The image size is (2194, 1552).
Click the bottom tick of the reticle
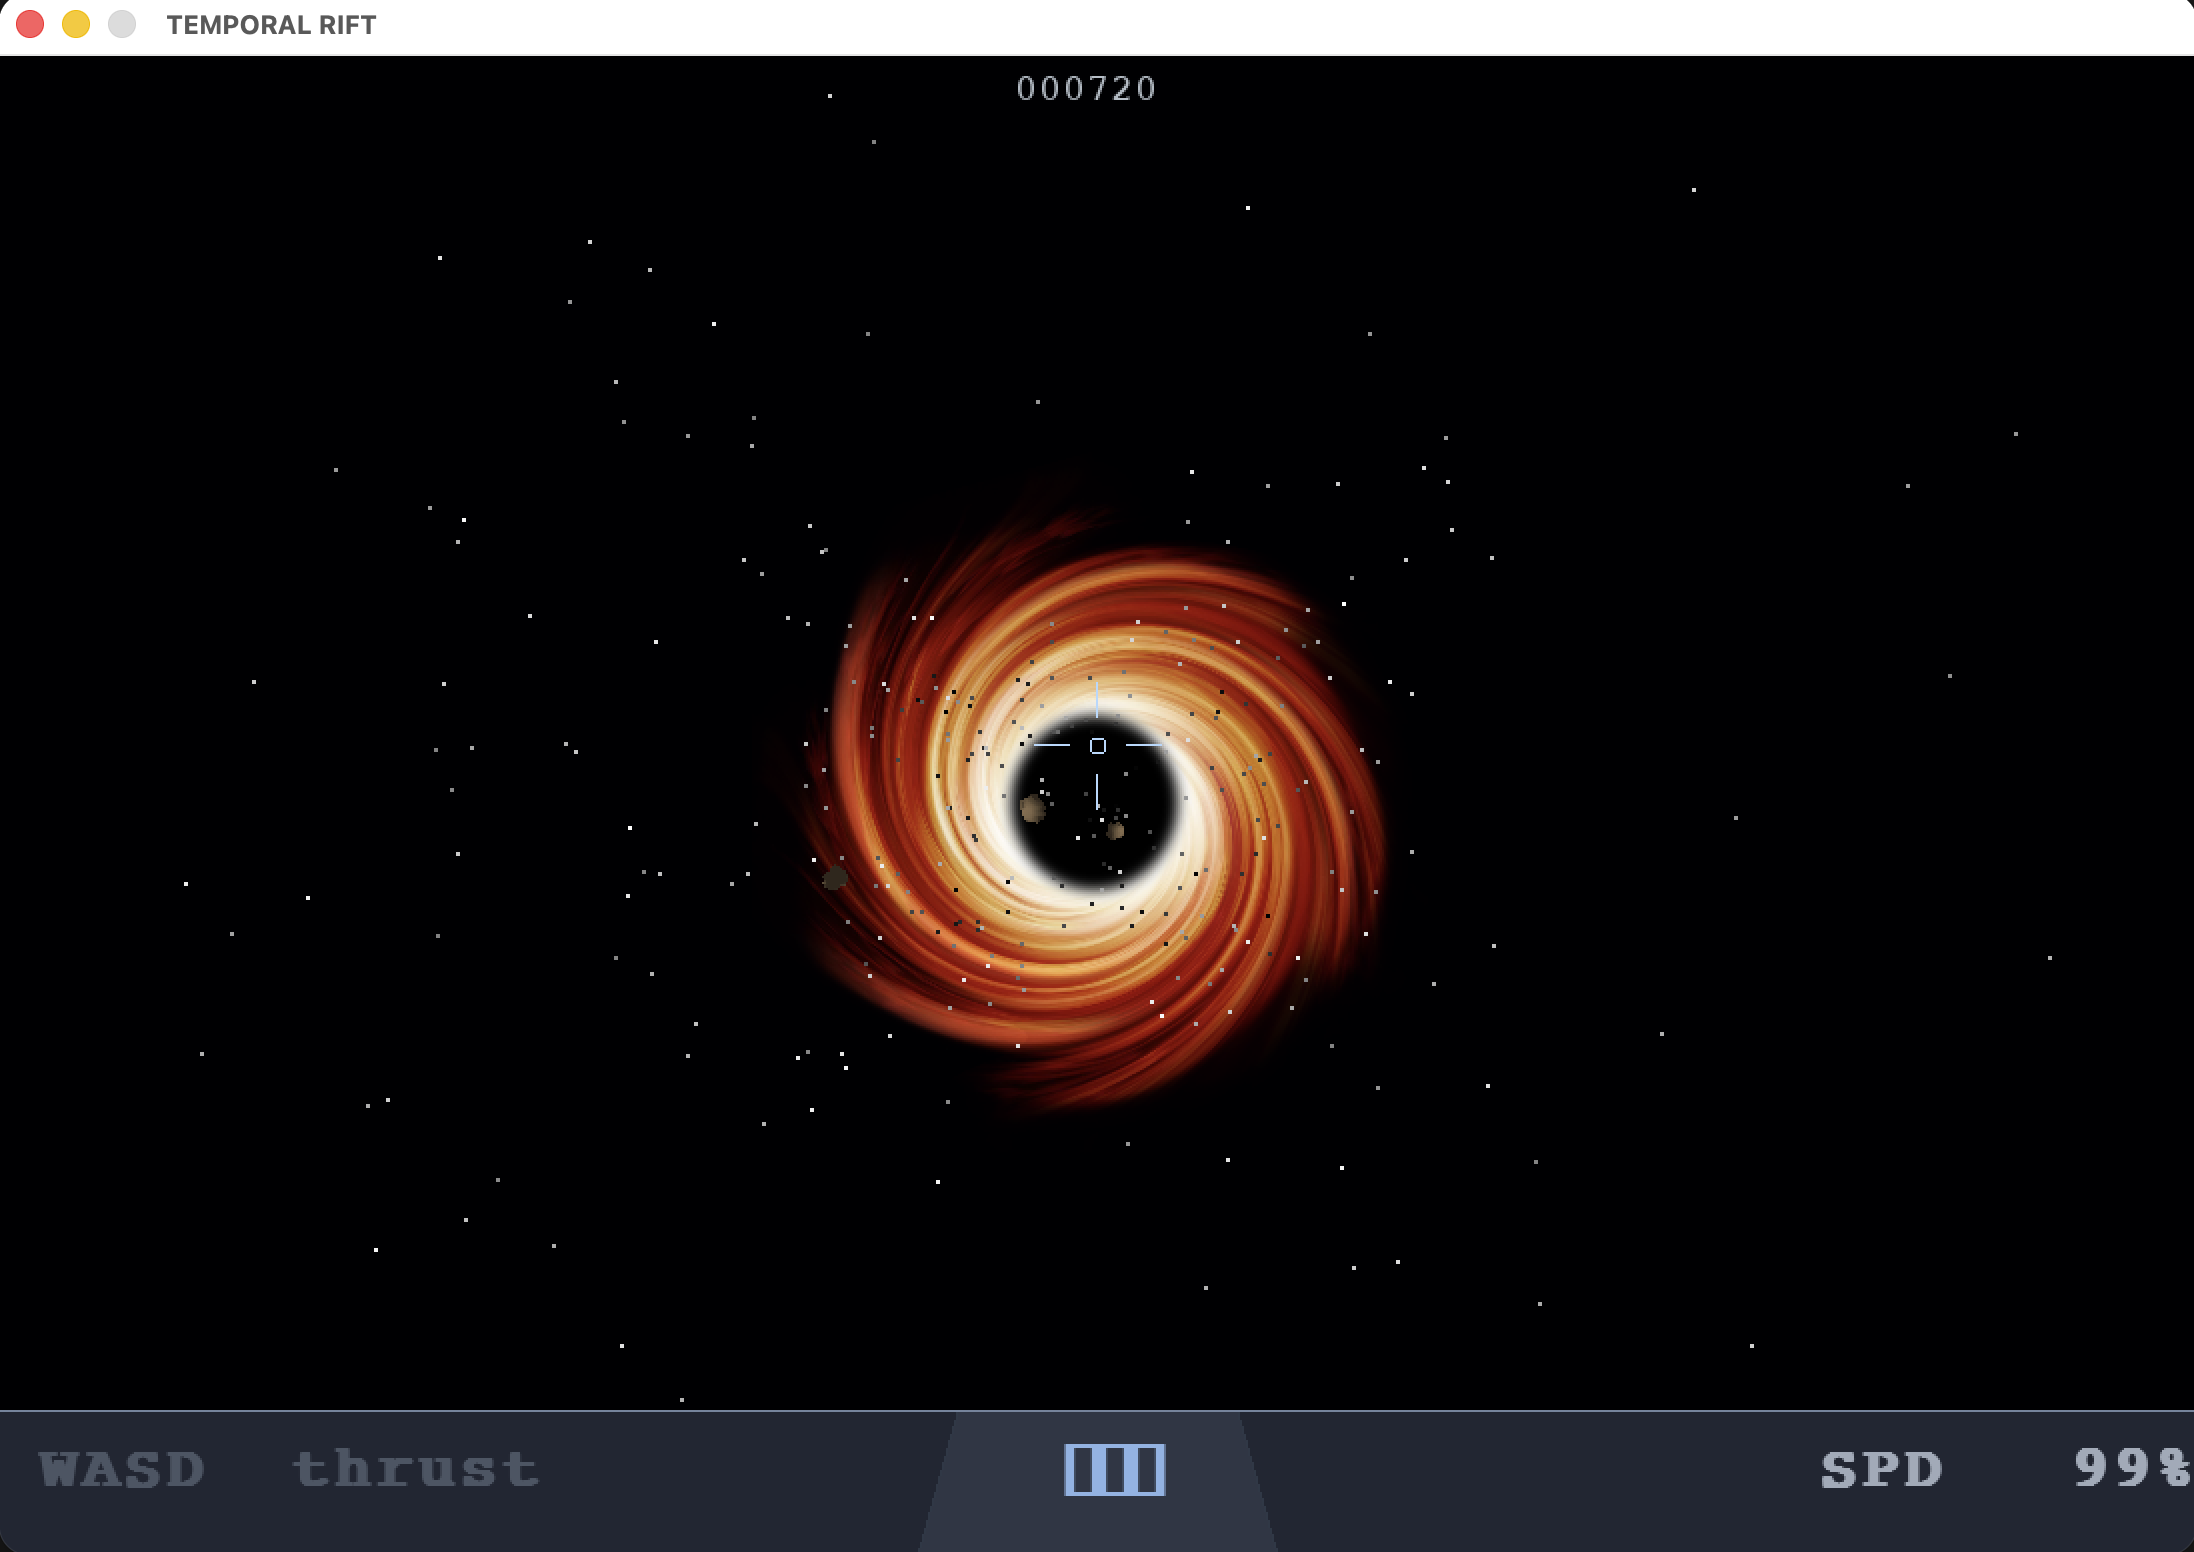click(x=1097, y=791)
